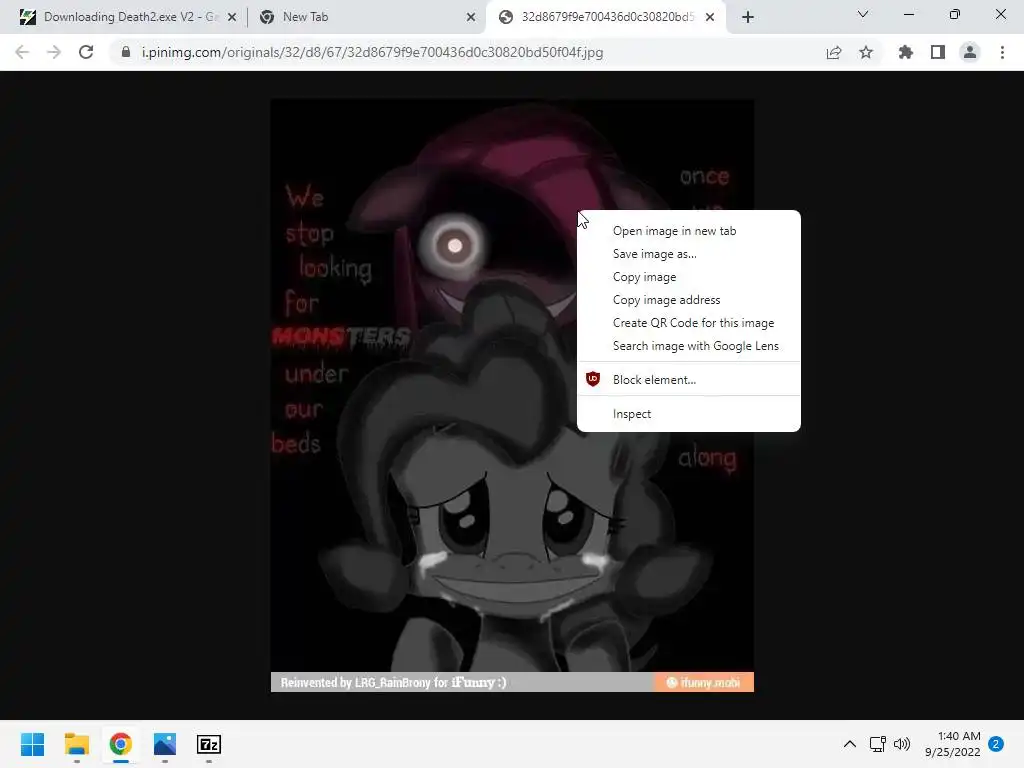Open the Photos app on taskbar
Viewport: 1024px width, 768px height.
point(165,744)
